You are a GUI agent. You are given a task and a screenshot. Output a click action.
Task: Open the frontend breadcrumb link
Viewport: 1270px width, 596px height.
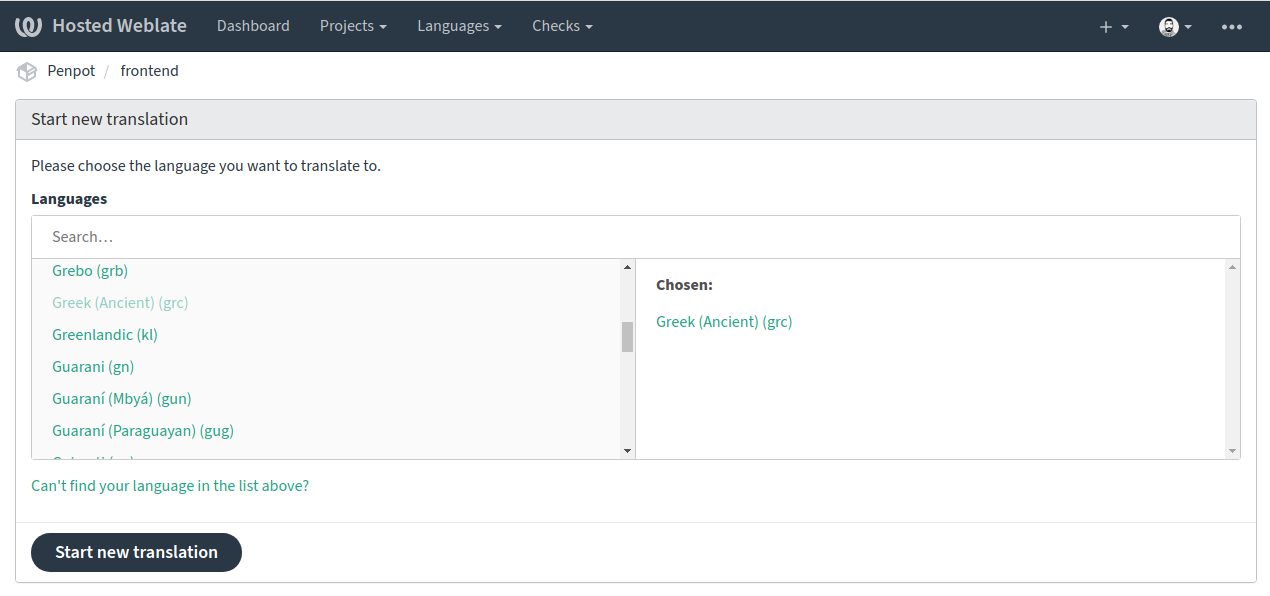pyautogui.click(x=149, y=71)
